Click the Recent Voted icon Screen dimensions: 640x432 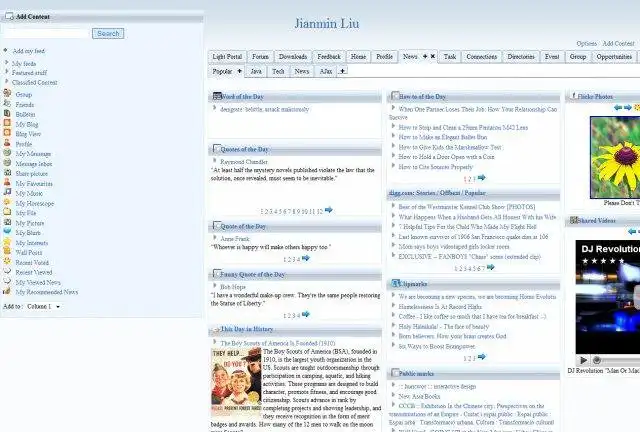coord(7,261)
